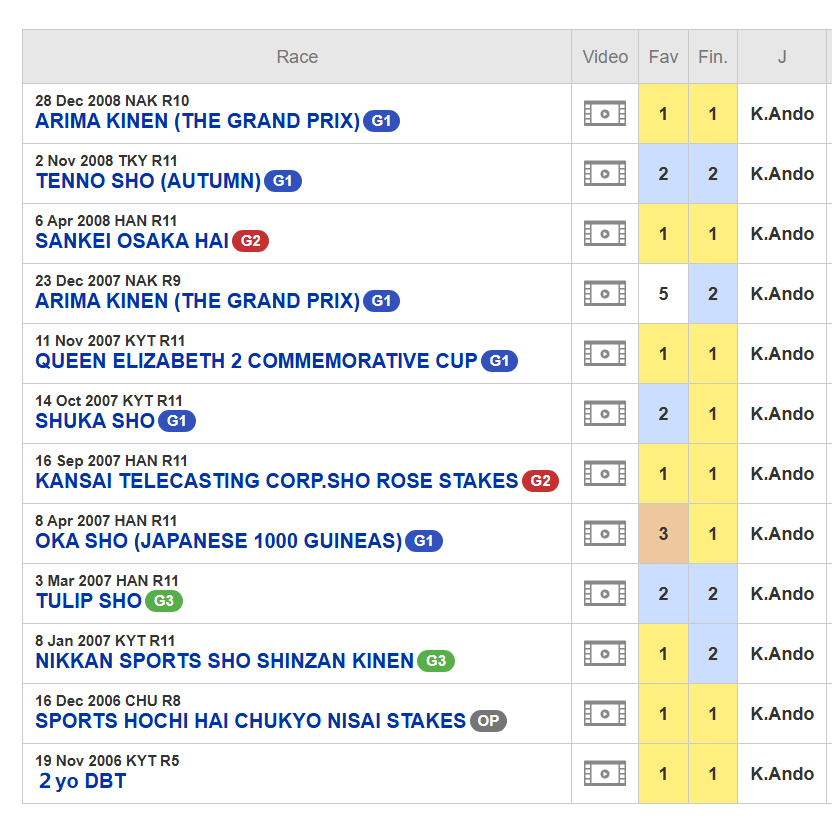The height and width of the screenshot is (822, 832).
Task: Open QUEEN ELIZABETH 2 COMMEMORATIVE CUP link
Action: click(x=256, y=361)
